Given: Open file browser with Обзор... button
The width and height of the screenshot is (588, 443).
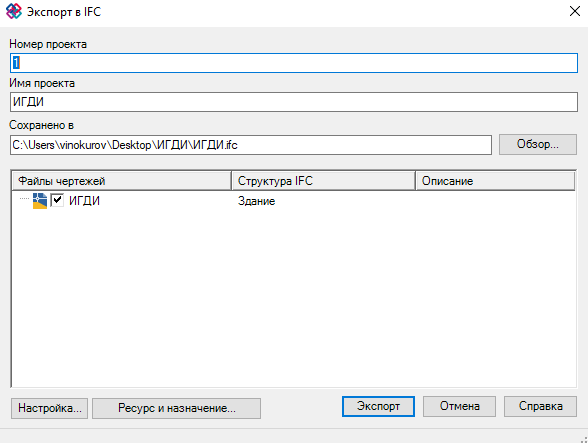Looking at the screenshot, I should tap(537, 144).
